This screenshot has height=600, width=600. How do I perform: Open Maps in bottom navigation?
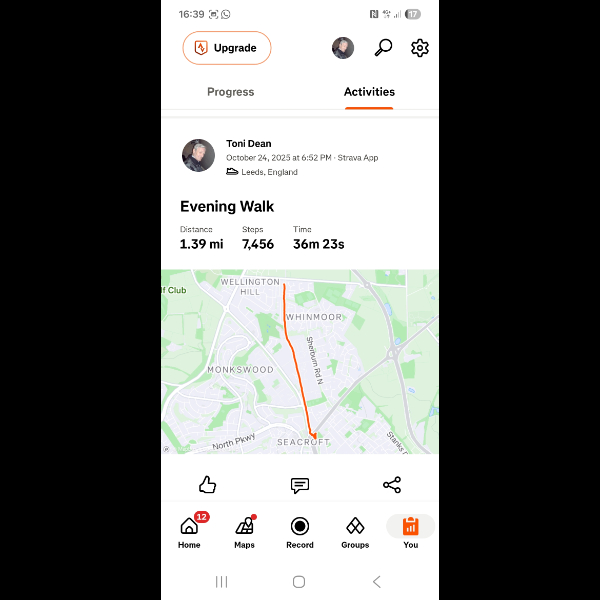(245, 531)
